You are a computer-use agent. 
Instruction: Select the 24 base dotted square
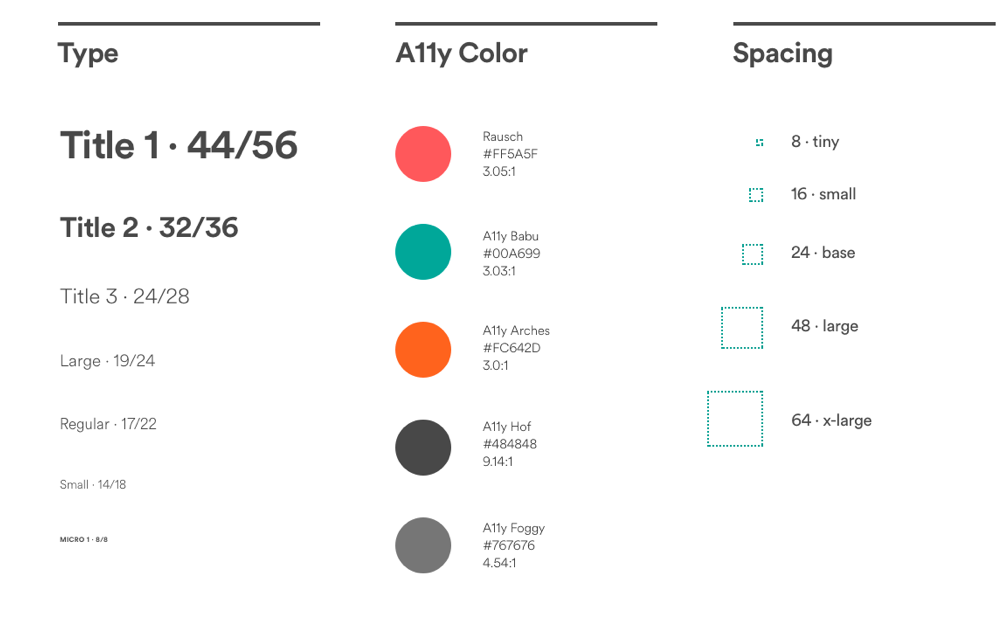[752, 254]
